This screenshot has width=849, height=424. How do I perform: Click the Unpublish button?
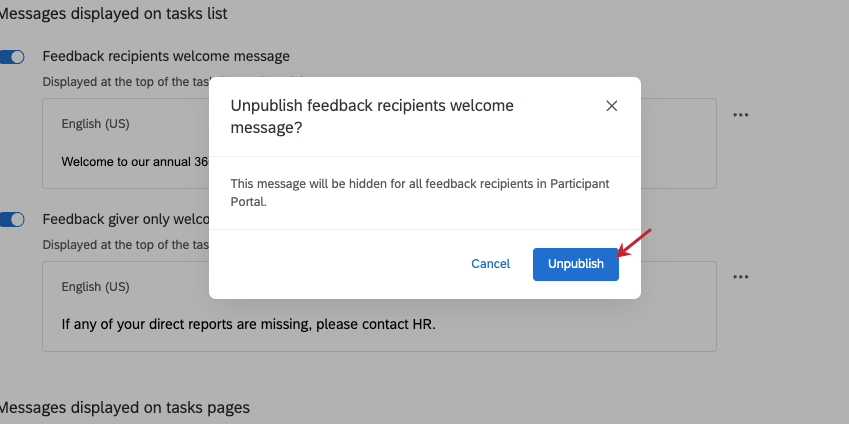coord(575,264)
